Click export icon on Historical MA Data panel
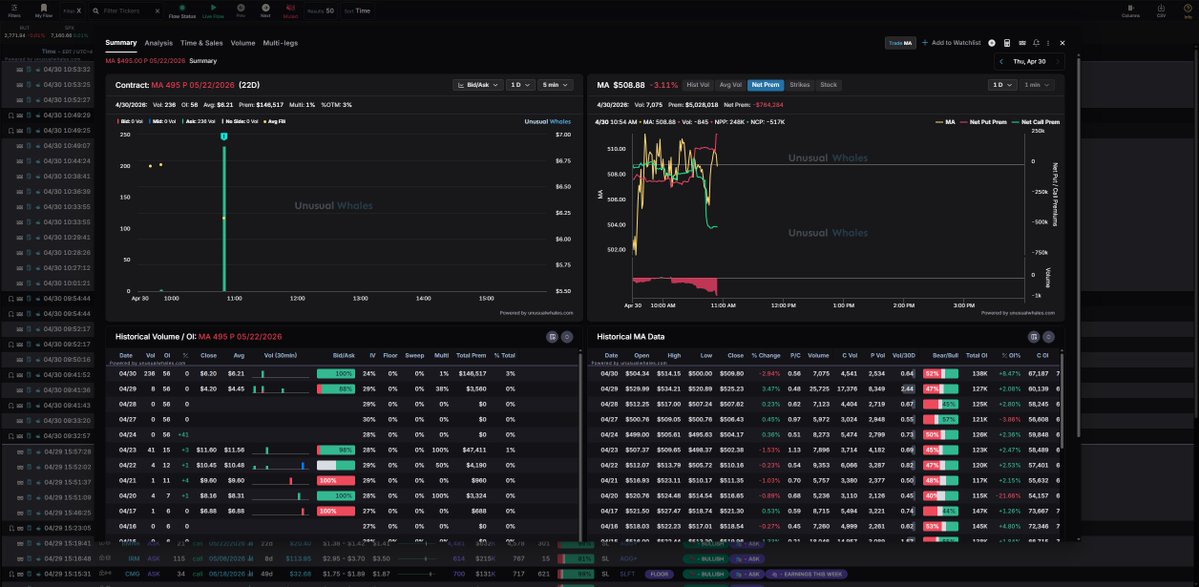The width and height of the screenshot is (1199, 587). (x=1034, y=336)
